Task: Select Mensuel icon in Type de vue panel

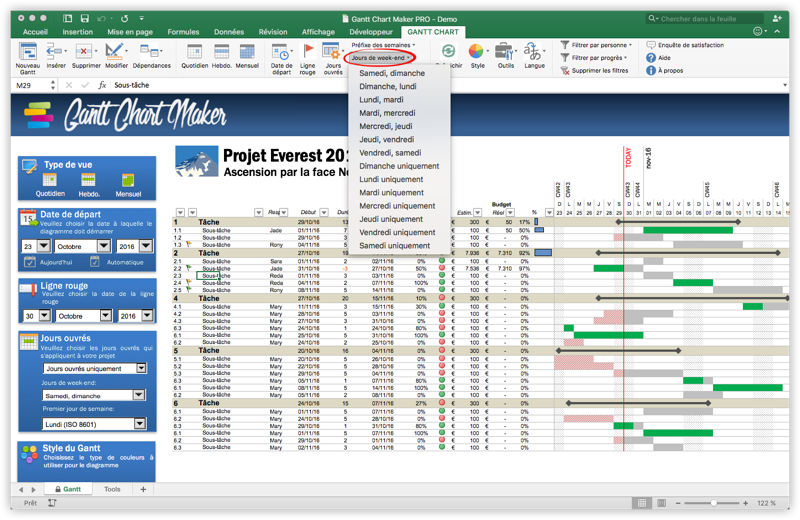Action: click(128, 180)
